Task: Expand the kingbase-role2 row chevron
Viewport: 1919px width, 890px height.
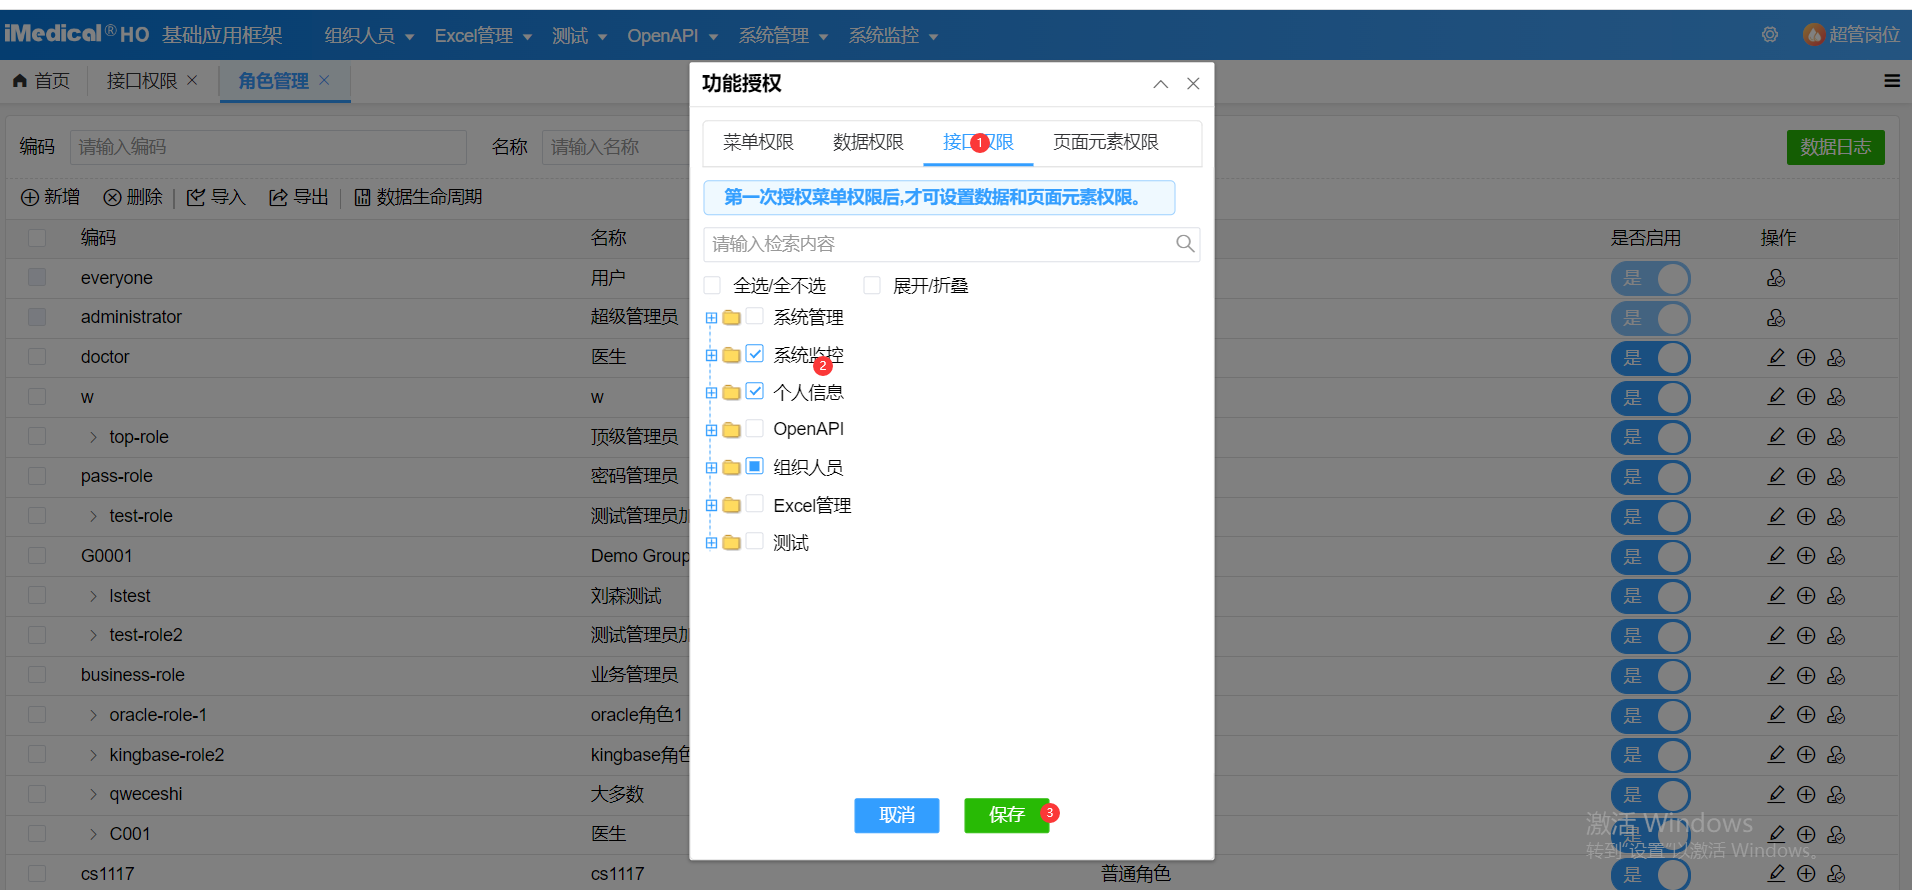Action: point(93,755)
